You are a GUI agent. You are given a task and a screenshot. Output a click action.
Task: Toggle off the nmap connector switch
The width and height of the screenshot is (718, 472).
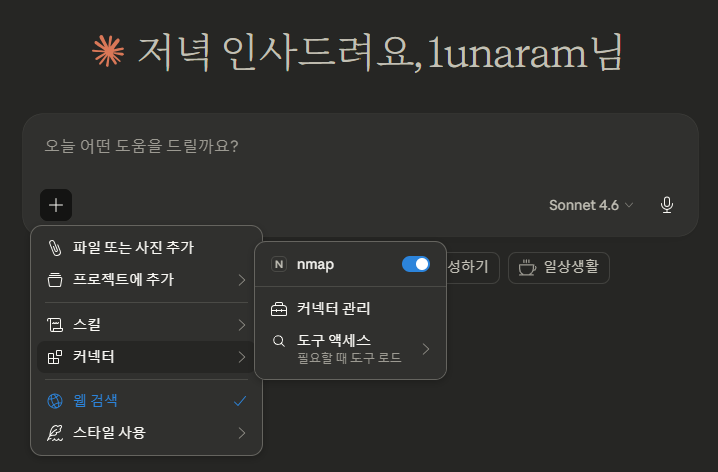click(415, 264)
